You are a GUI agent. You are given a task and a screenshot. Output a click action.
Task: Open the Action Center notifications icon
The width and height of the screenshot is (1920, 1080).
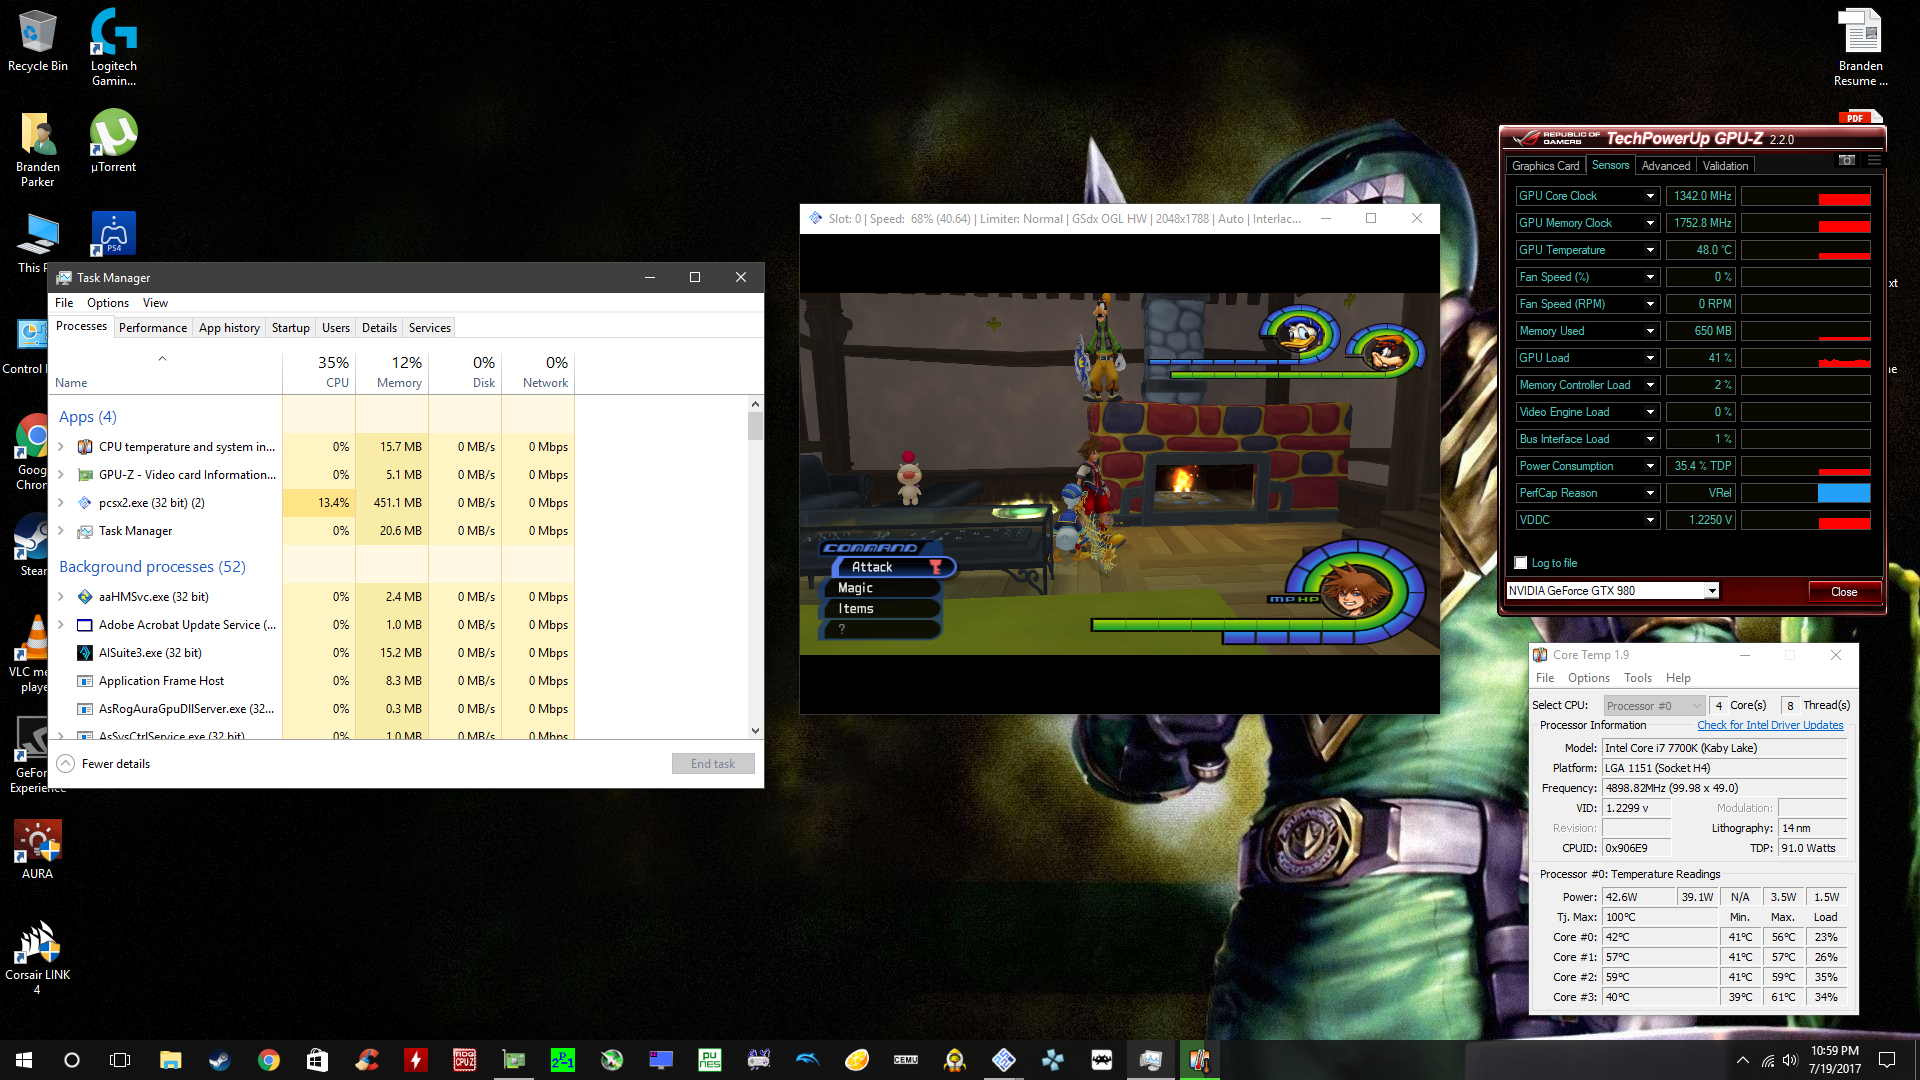1887,1060
